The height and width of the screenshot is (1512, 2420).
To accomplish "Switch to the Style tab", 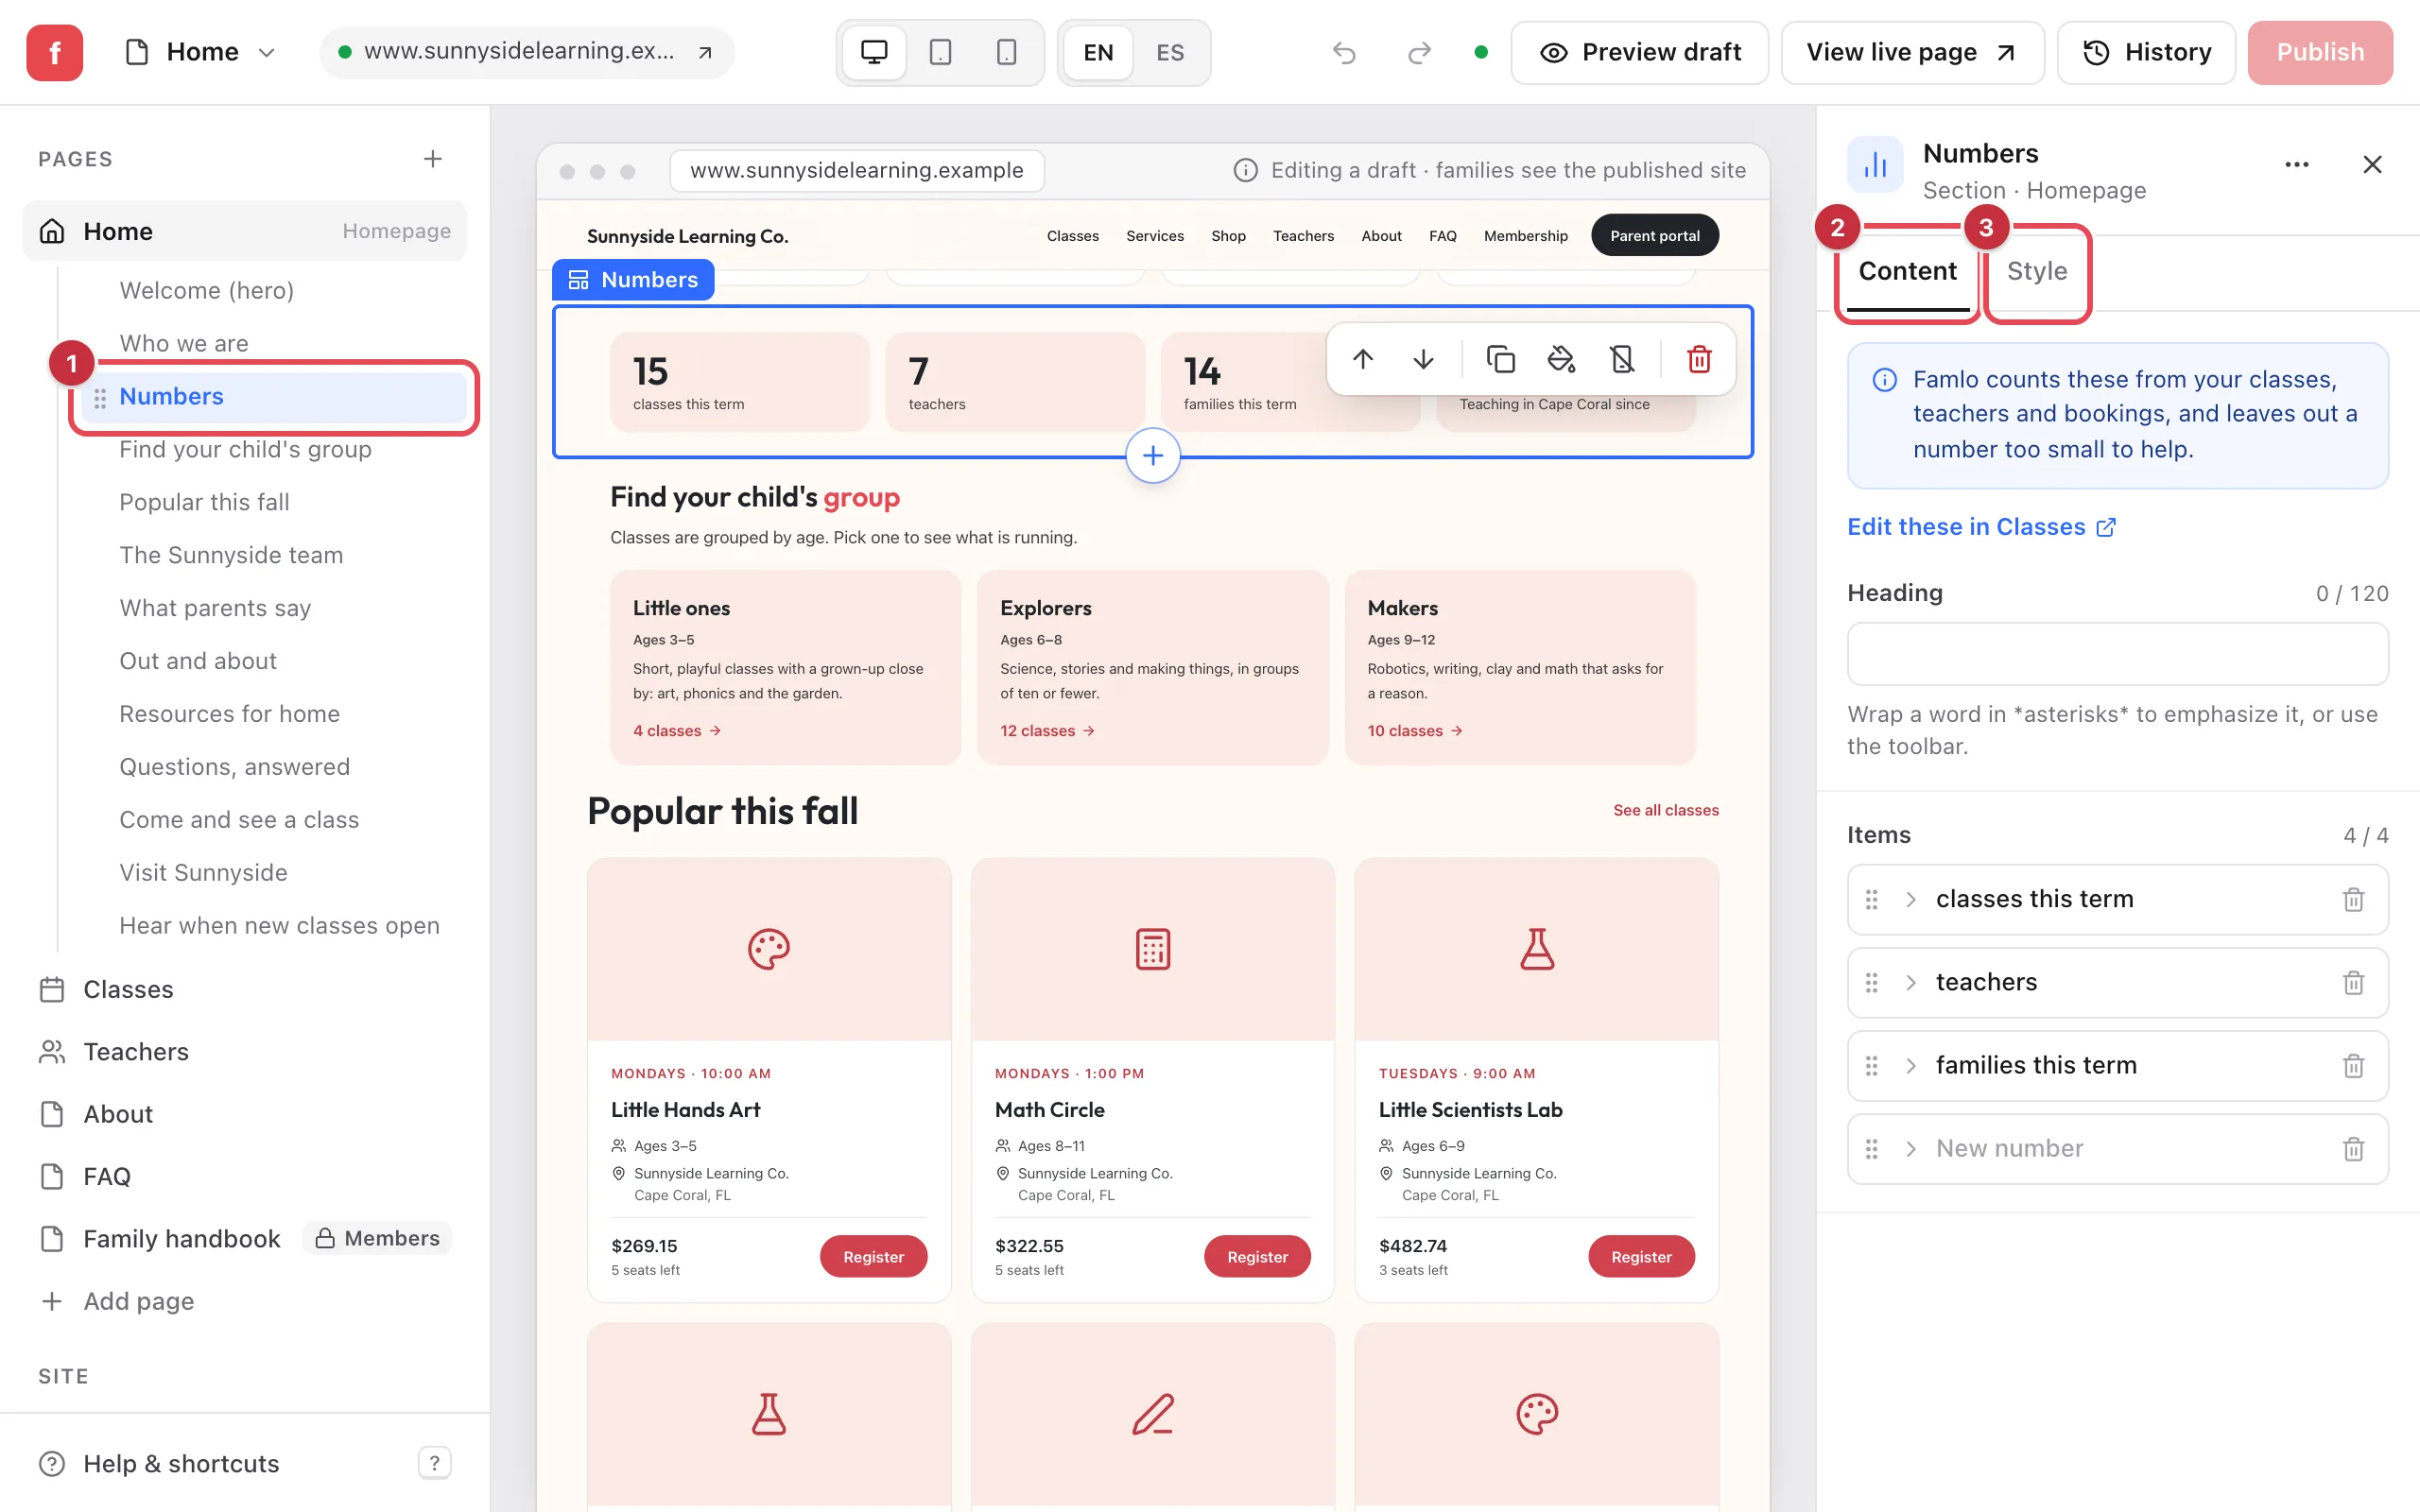I will pyautogui.click(x=2036, y=271).
